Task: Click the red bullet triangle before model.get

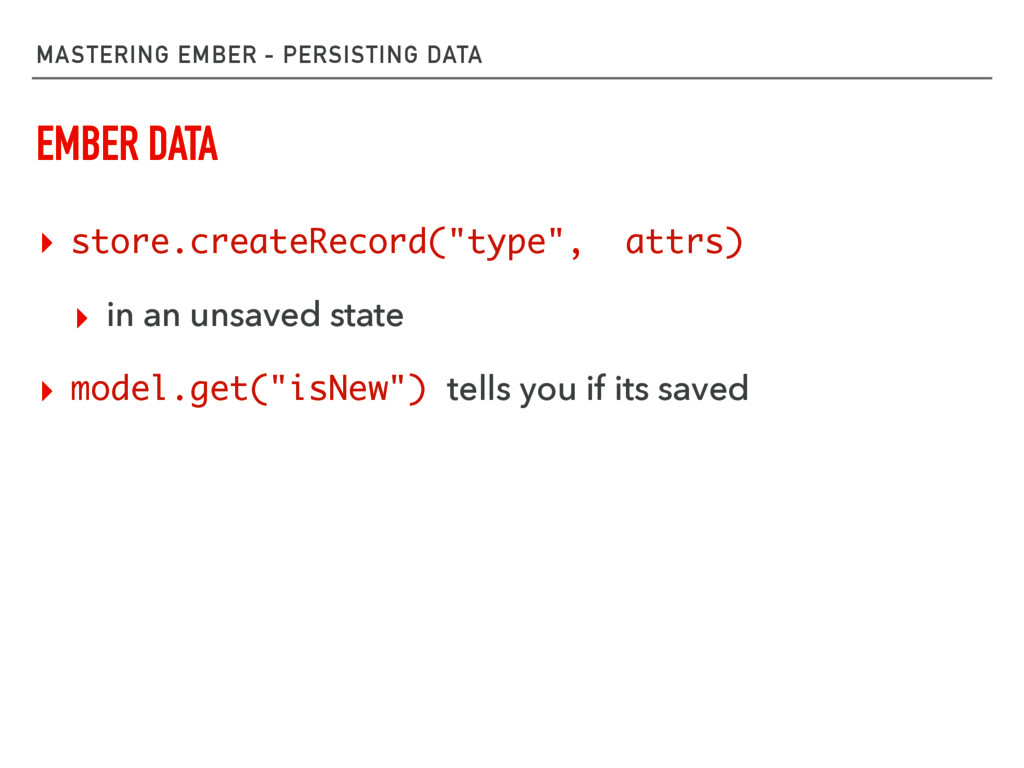Action: 46,391
